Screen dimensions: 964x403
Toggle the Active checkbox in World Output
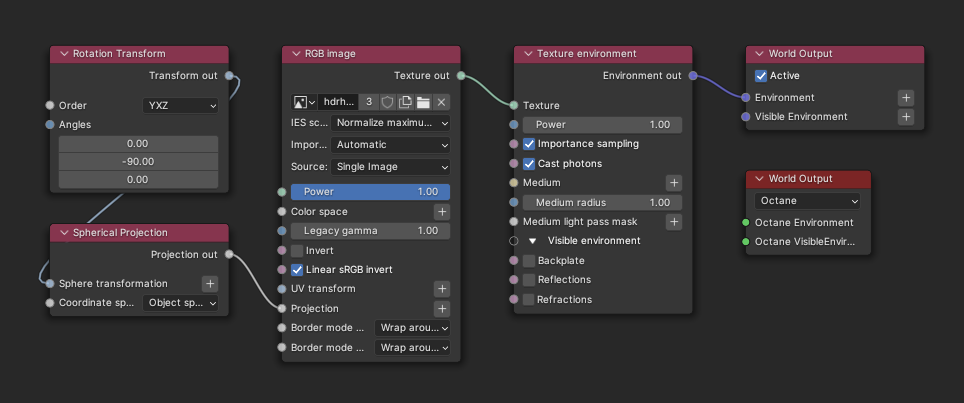[762, 76]
